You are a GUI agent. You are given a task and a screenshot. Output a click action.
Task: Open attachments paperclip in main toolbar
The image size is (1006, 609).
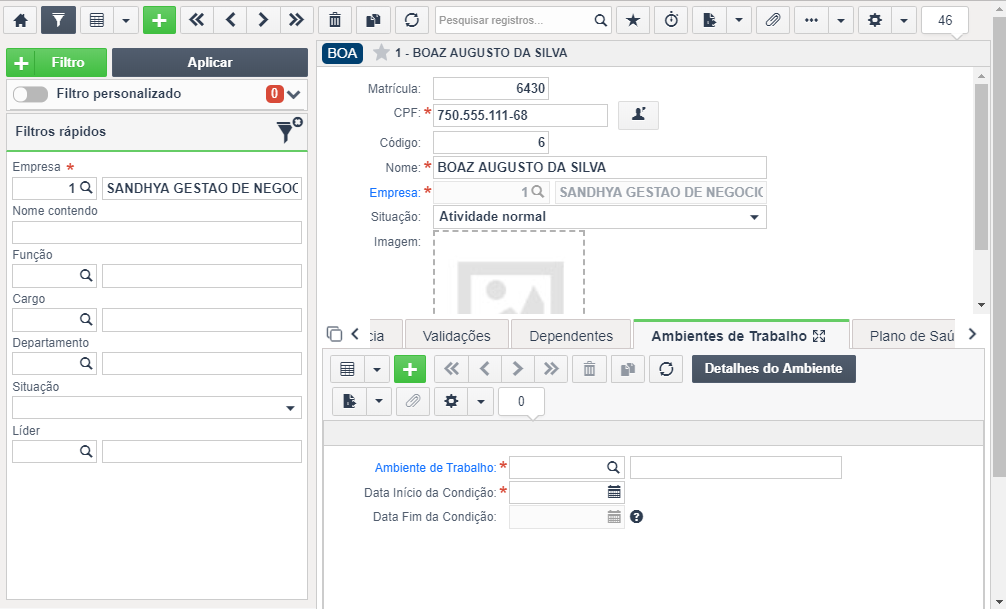click(773, 20)
